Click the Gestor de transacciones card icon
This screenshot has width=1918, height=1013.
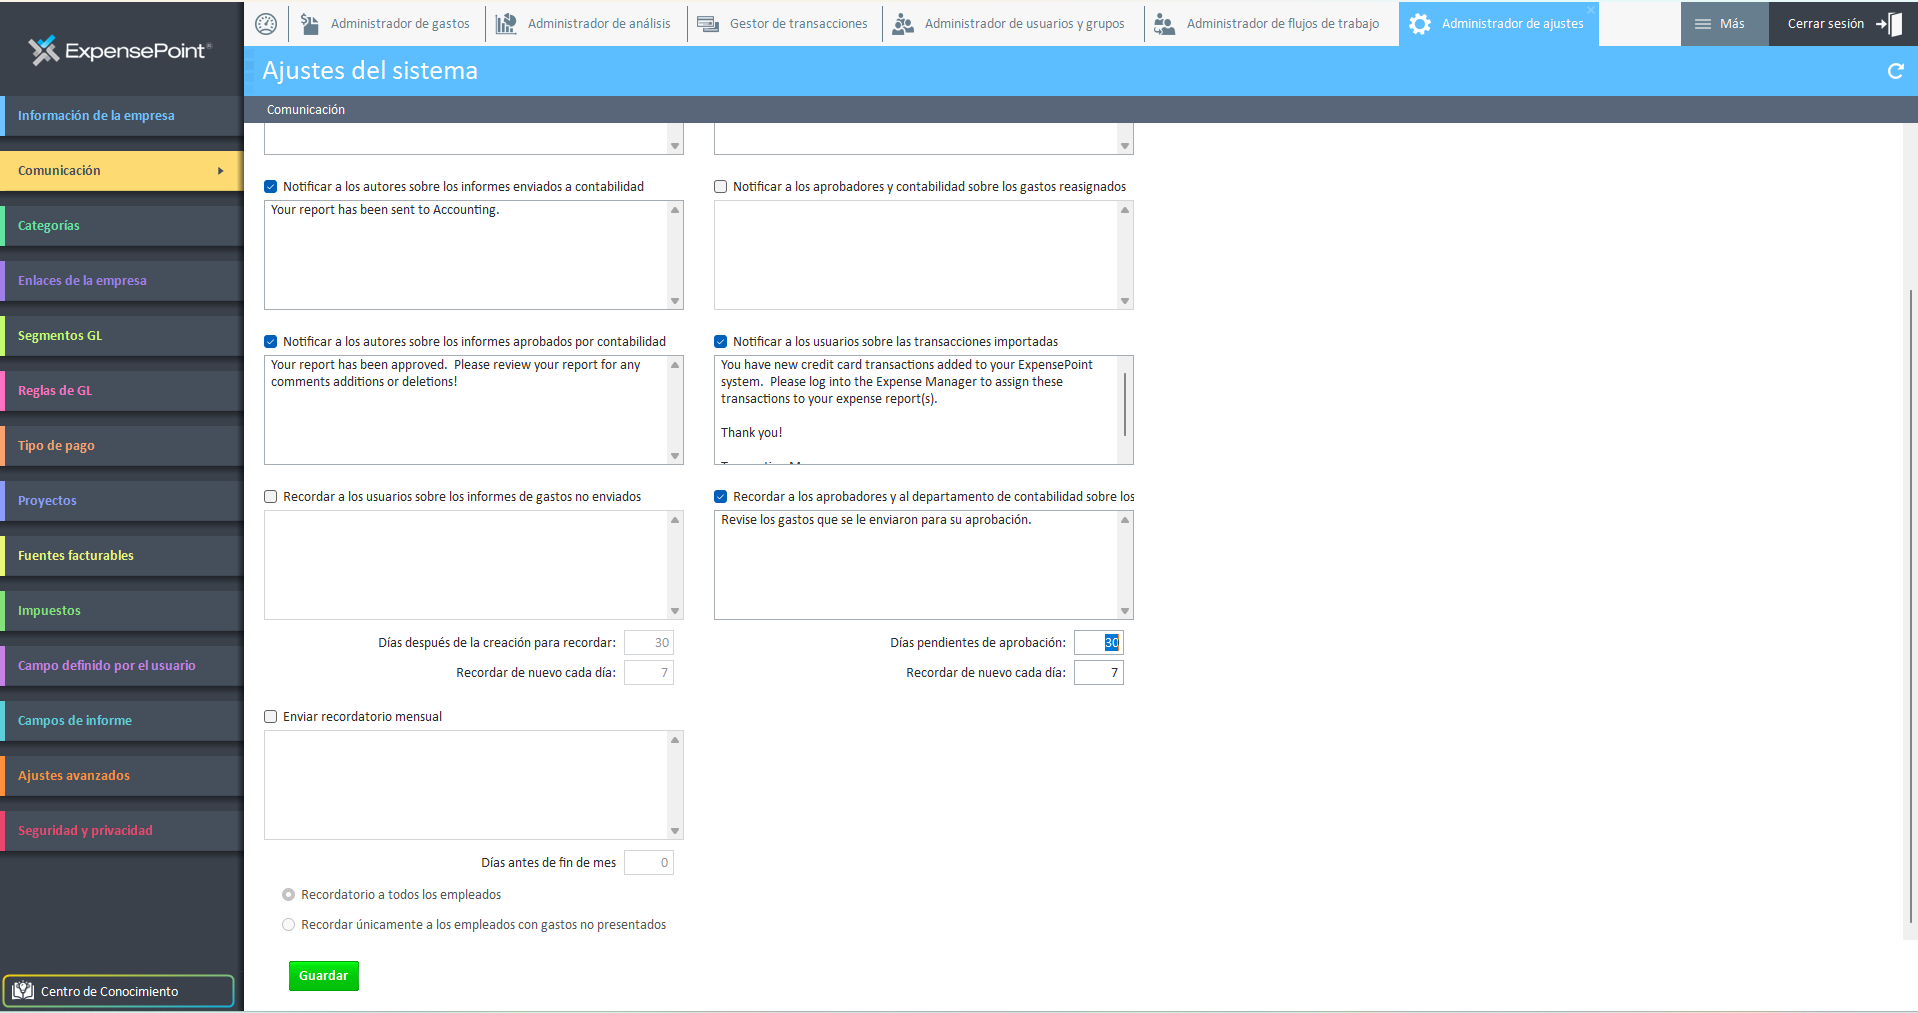coord(708,24)
